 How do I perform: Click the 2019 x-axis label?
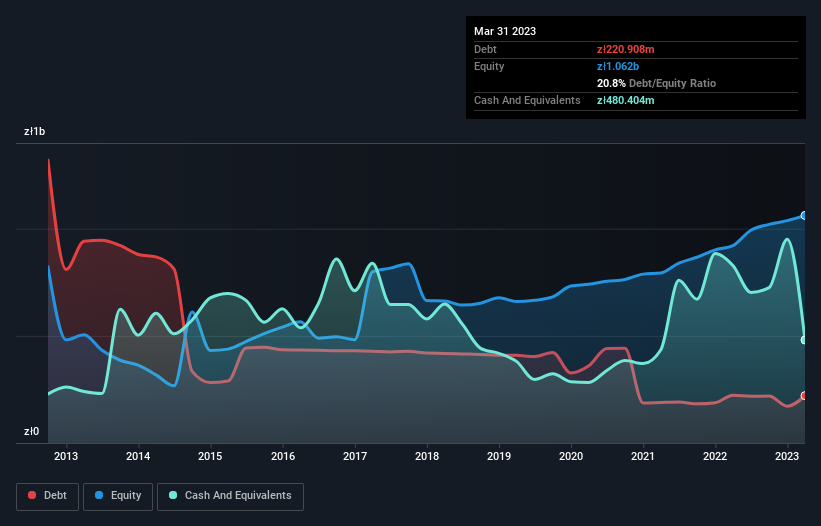pos(499,456)
